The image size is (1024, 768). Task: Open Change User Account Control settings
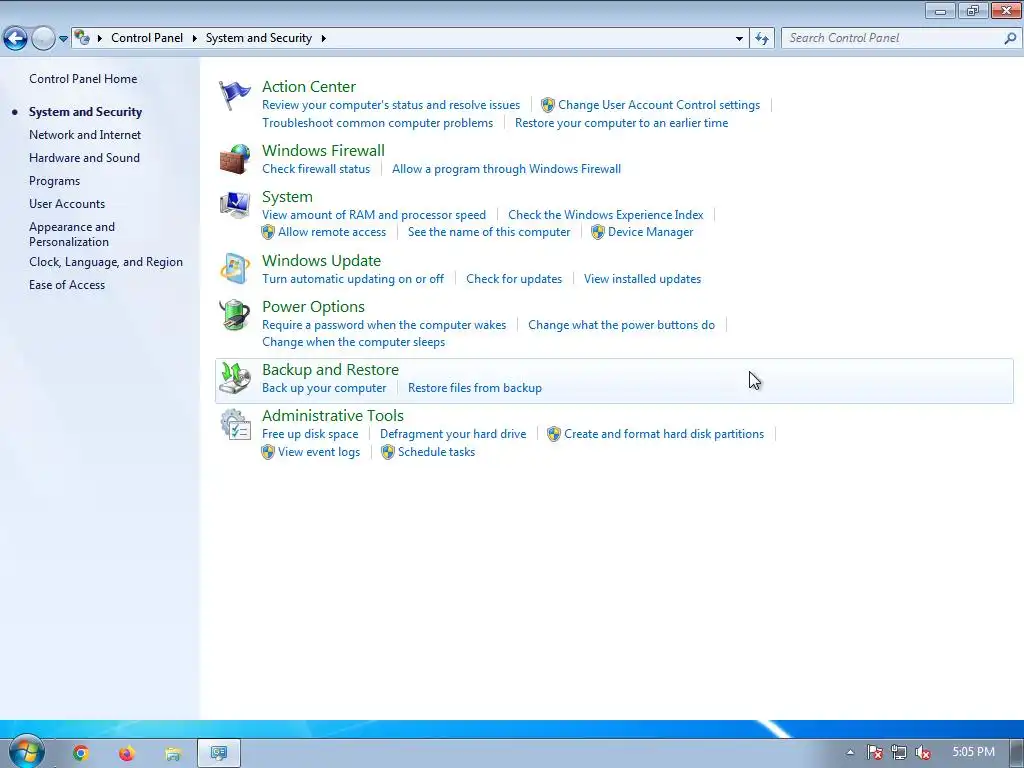[x=659, y=105]
